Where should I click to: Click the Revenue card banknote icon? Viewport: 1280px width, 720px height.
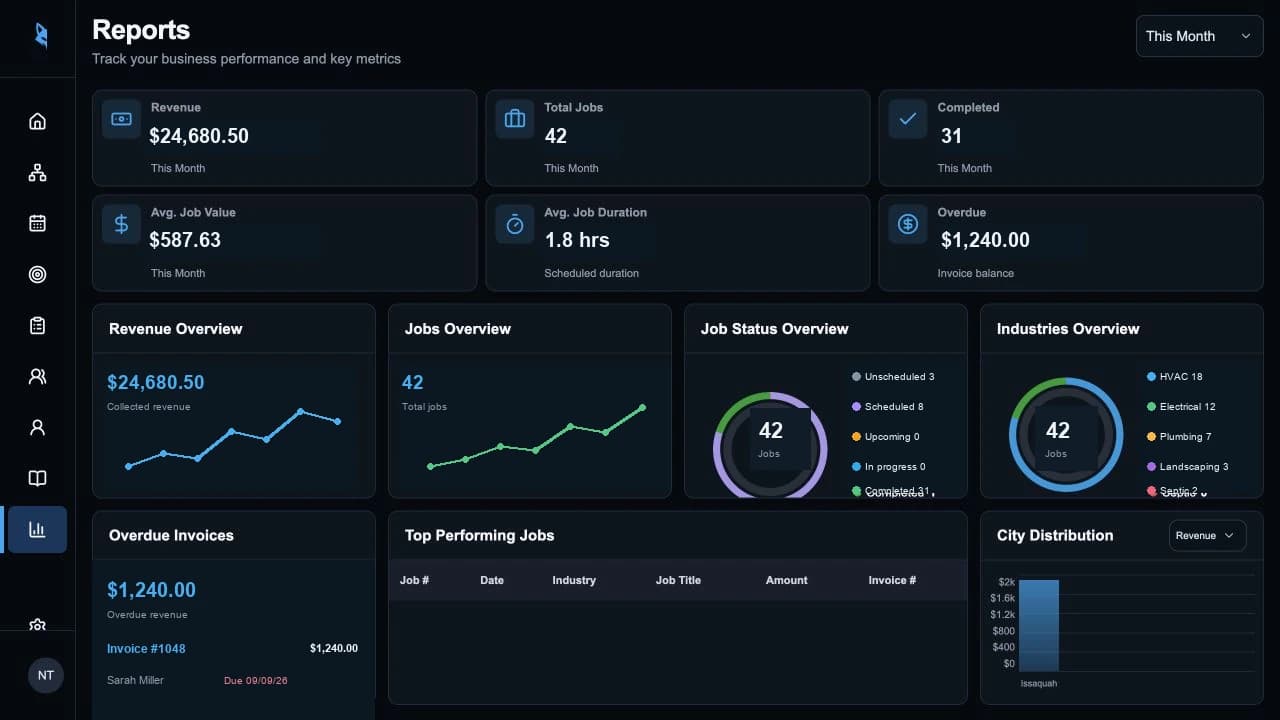pos(121,119)
